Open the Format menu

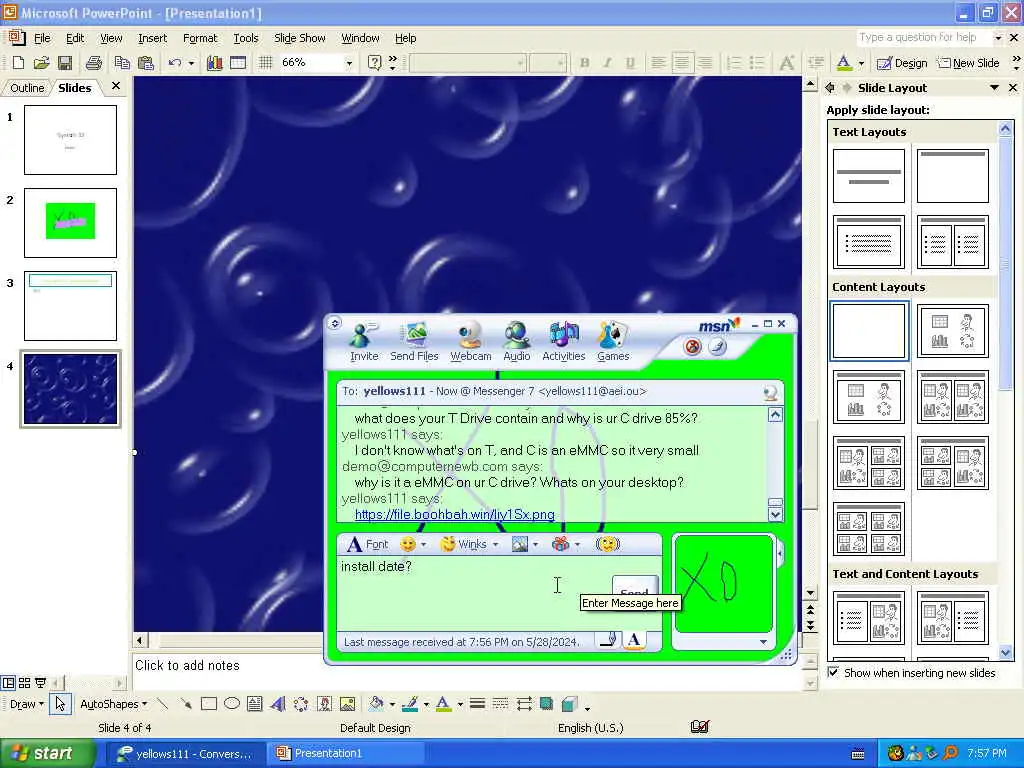pos(200,39)
